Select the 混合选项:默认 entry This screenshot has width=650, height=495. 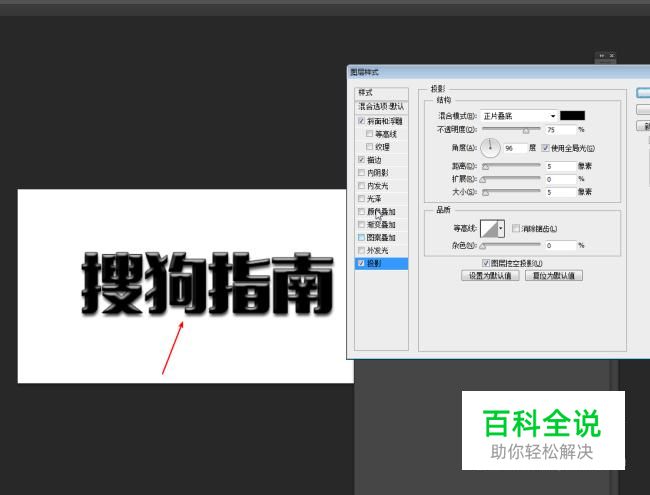point(381,107)
